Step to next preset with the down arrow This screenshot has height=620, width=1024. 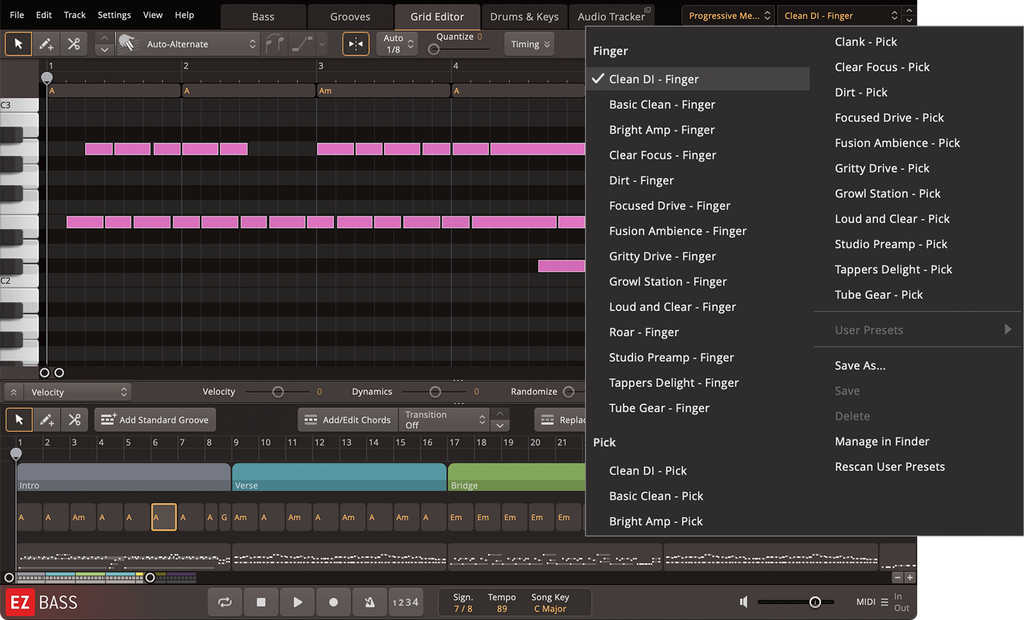click(908, 20)
